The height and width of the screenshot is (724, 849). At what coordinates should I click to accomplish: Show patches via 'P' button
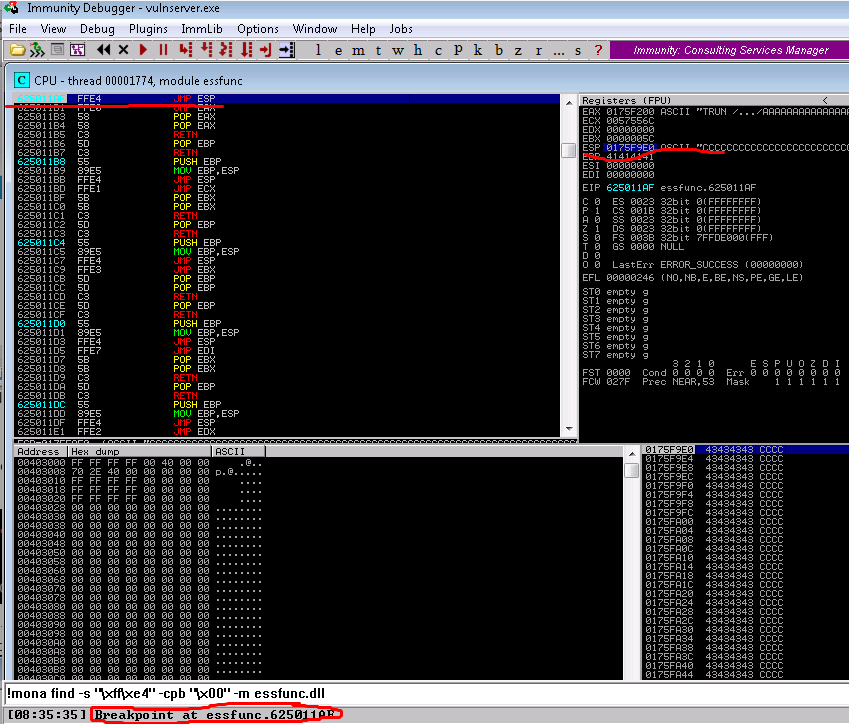point(458,50)
